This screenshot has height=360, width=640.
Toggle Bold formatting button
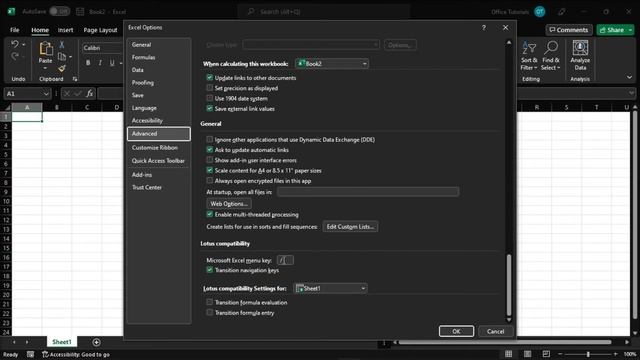click(x=88, y=63)
